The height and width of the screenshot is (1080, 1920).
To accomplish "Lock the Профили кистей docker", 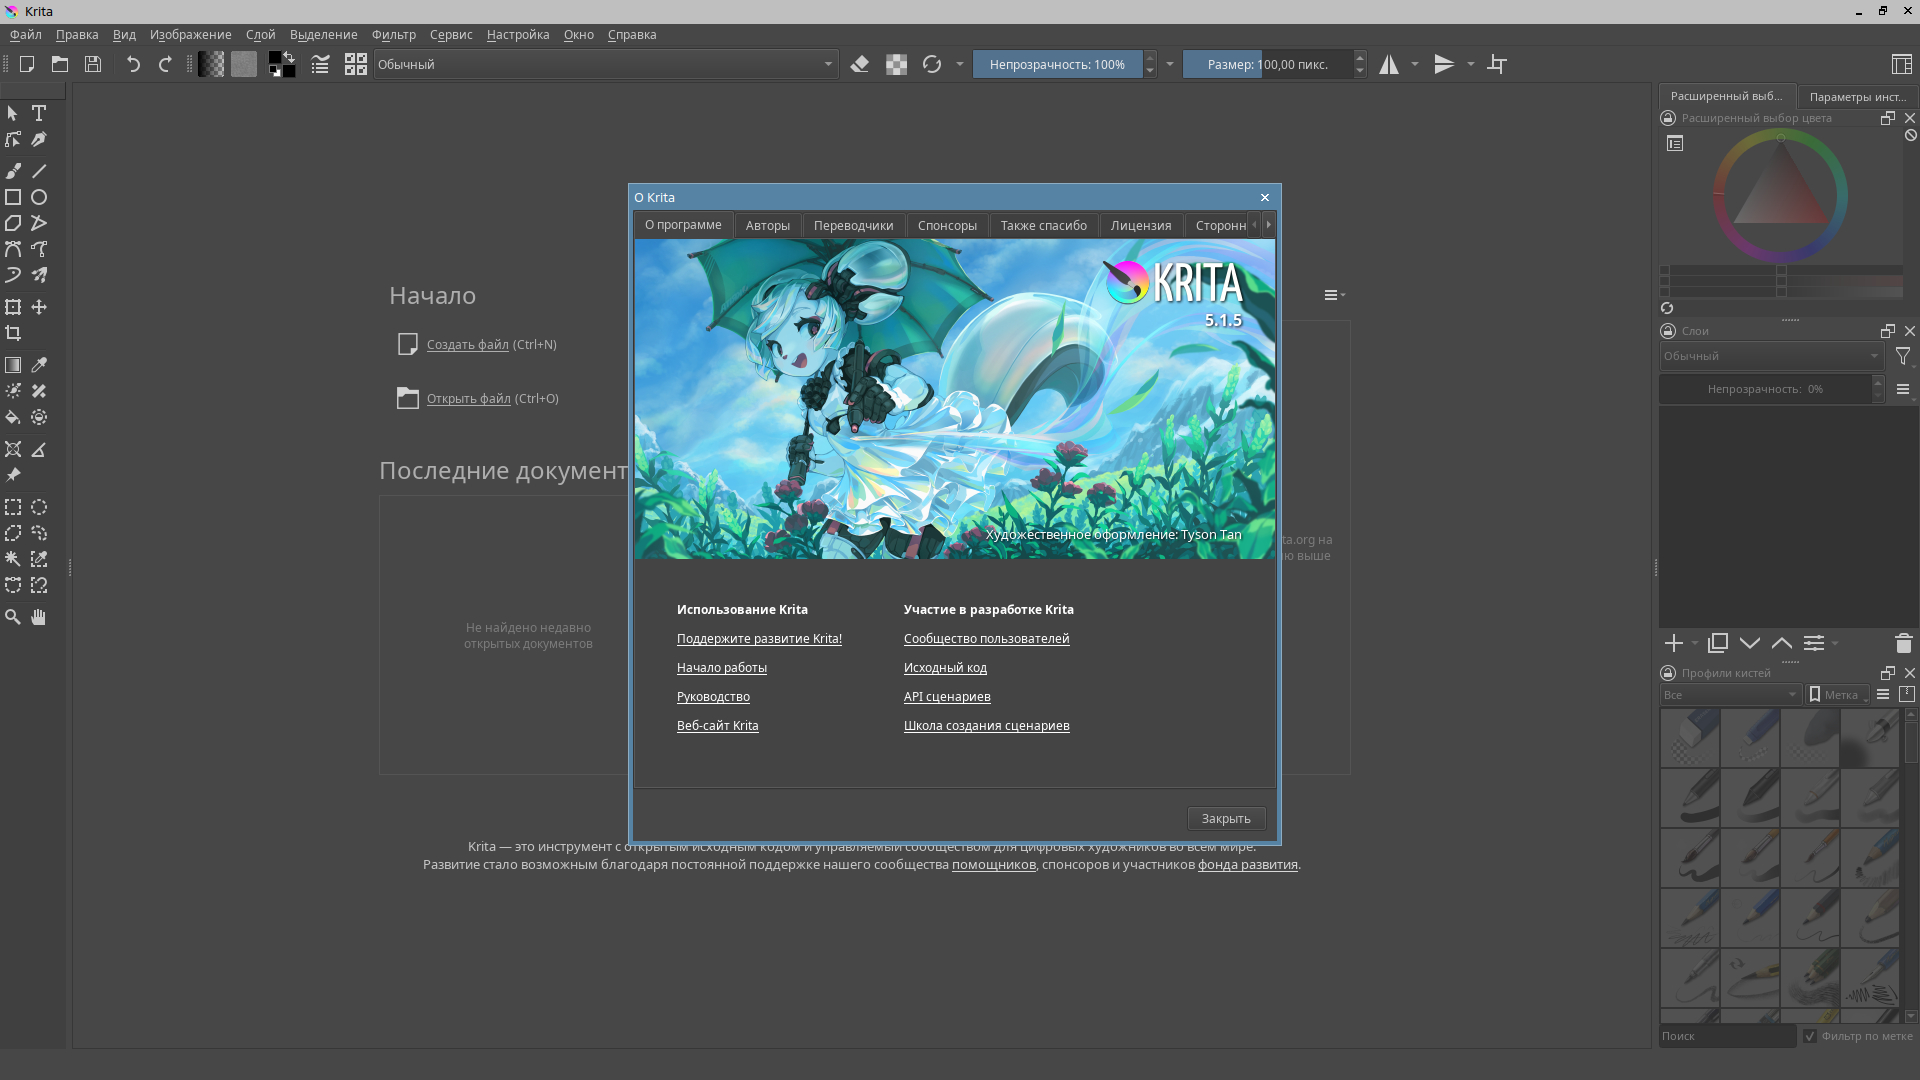I will pos(1668,673).
